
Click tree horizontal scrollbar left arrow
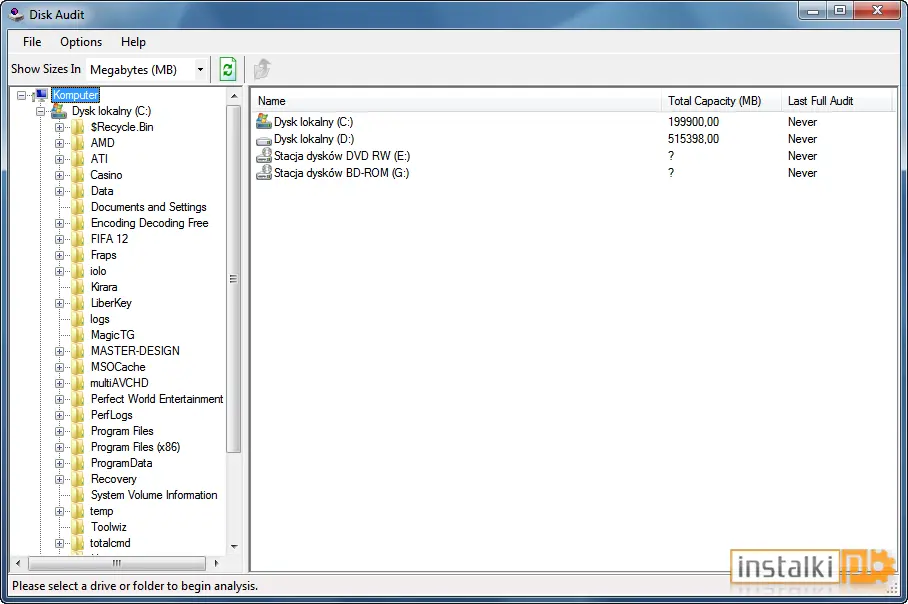[x=18, y=563]
